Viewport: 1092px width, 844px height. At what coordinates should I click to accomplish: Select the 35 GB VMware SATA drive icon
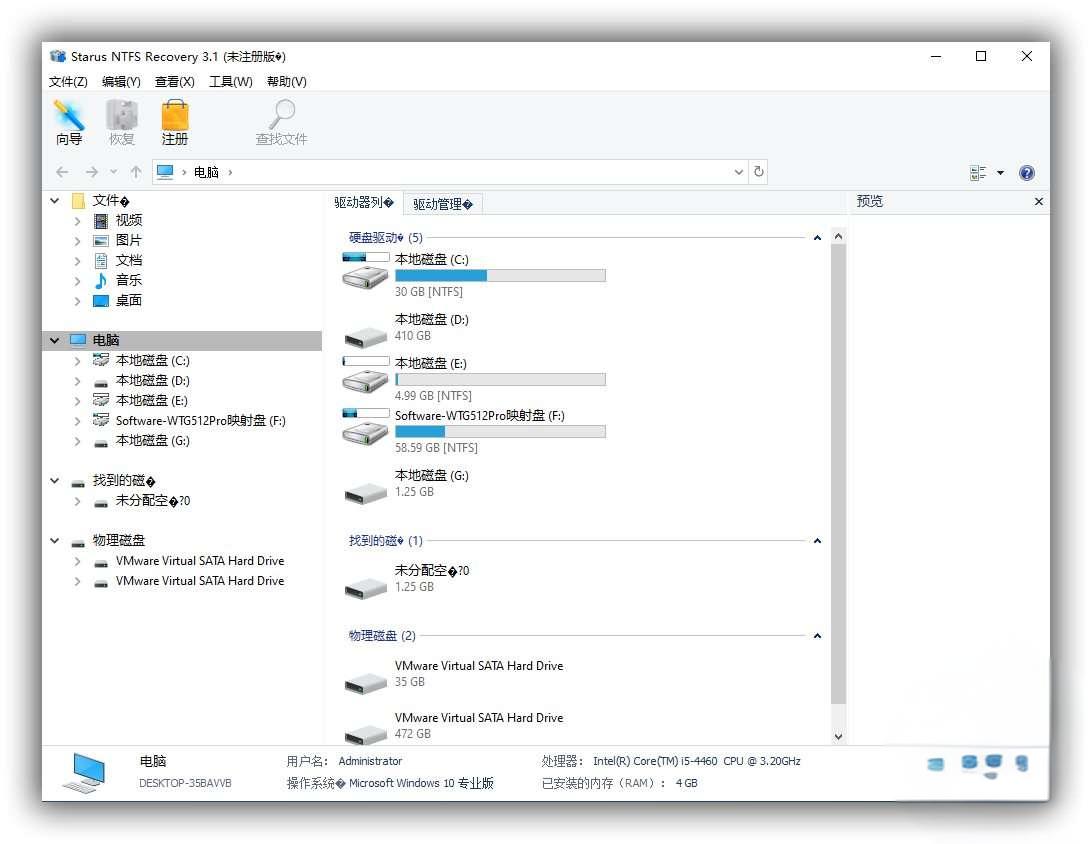(366, 683)
